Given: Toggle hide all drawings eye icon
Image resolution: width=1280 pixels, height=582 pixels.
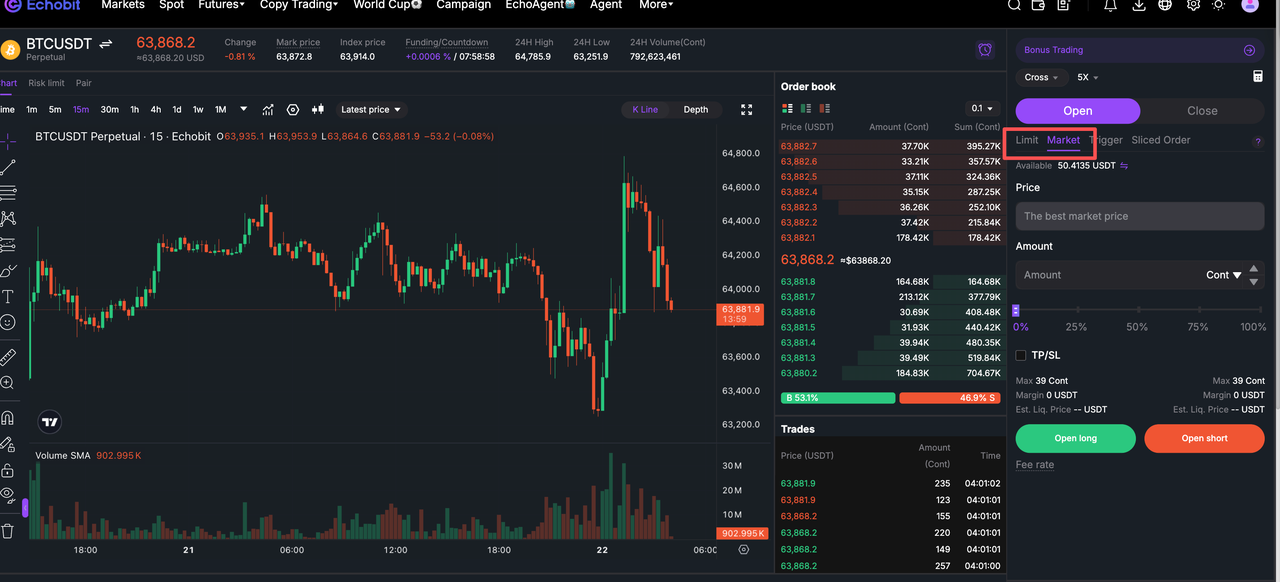Looking at the screenshot, I should pos(8,494).
